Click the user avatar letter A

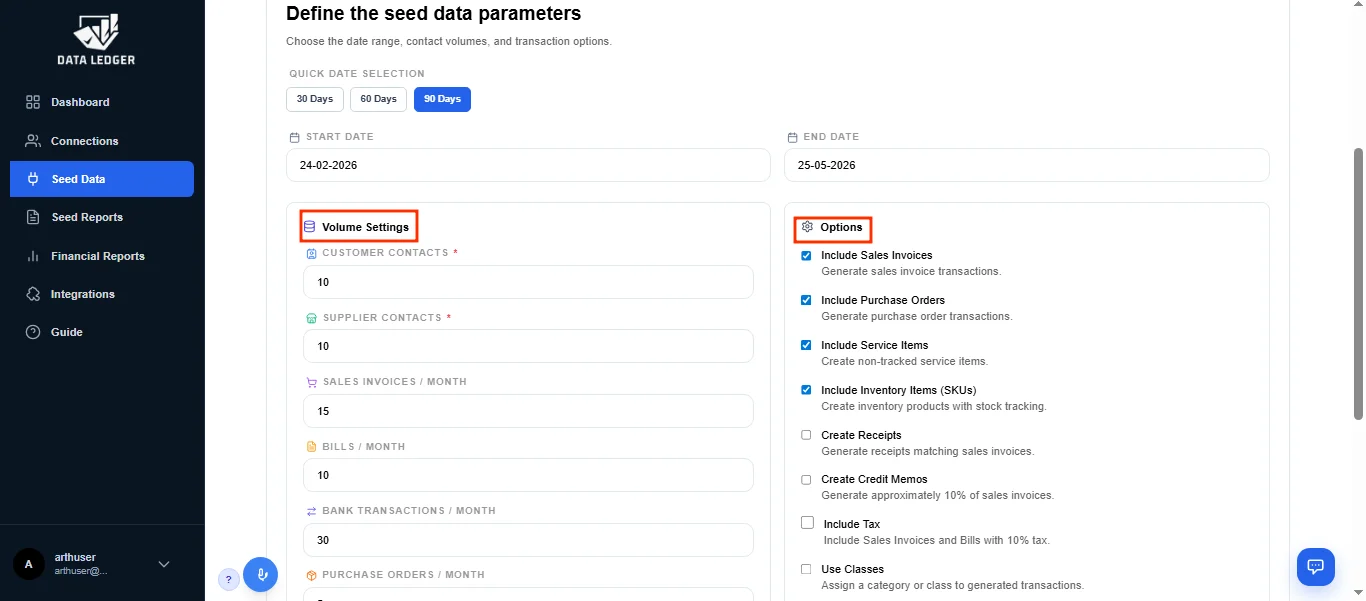pos(28,564)
